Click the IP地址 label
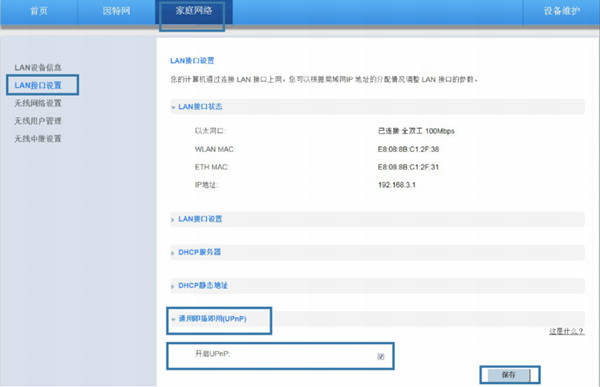 tap(206, 185)
